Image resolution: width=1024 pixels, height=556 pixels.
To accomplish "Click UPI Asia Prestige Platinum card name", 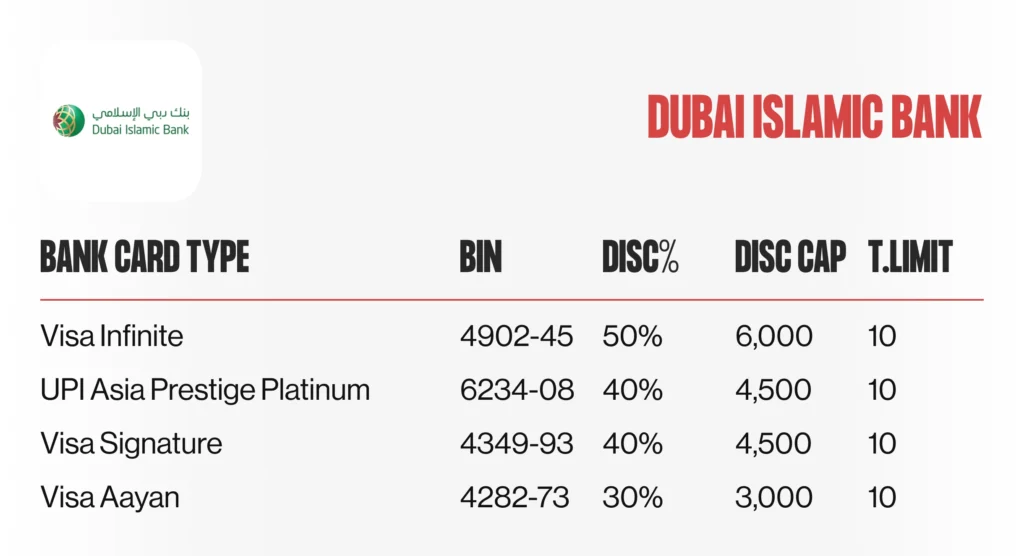I will click(205, 389).
